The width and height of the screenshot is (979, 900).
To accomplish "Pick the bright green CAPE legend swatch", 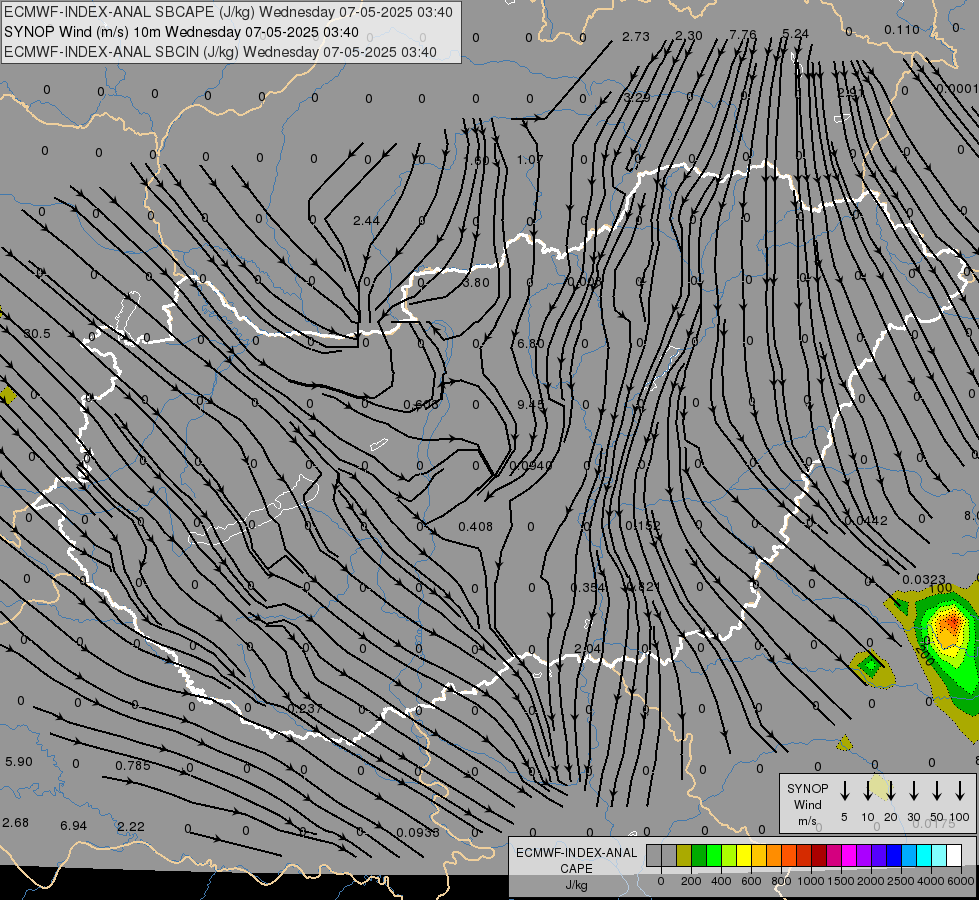I will click(714, 855).
